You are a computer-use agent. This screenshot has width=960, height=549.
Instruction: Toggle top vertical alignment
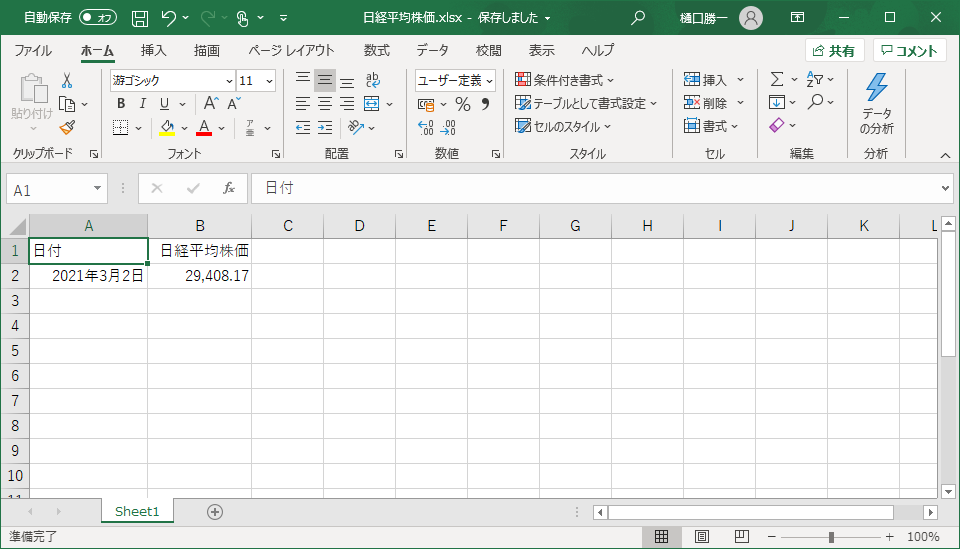(x=303, y=80)
